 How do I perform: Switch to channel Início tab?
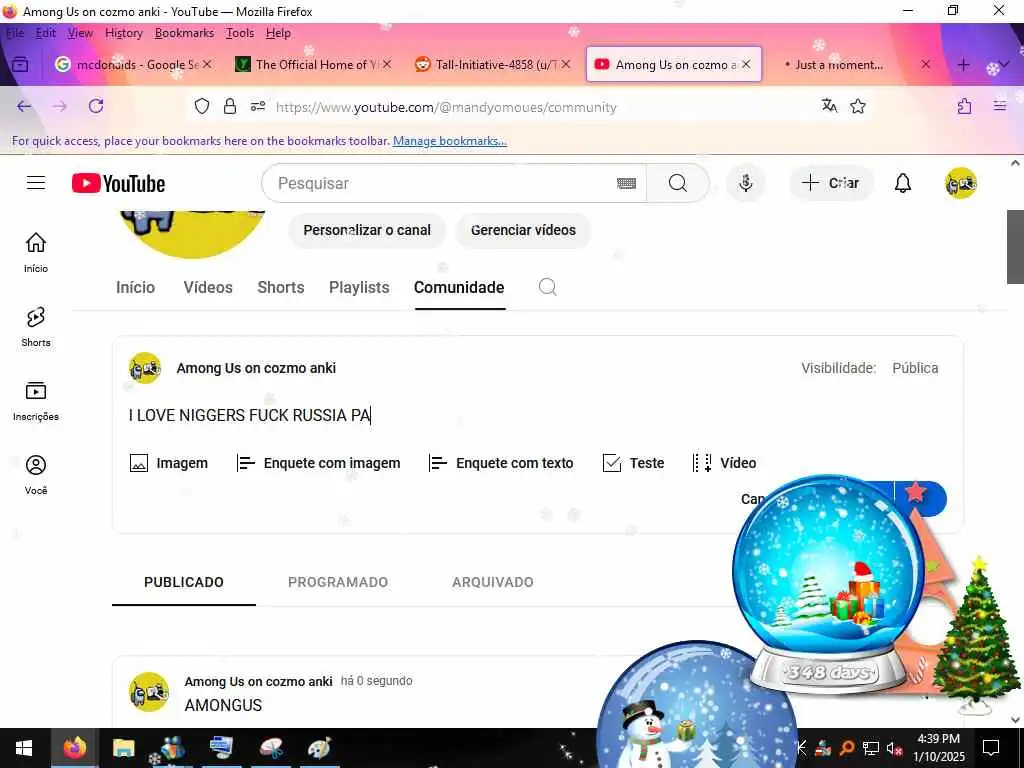click(135, 287)
